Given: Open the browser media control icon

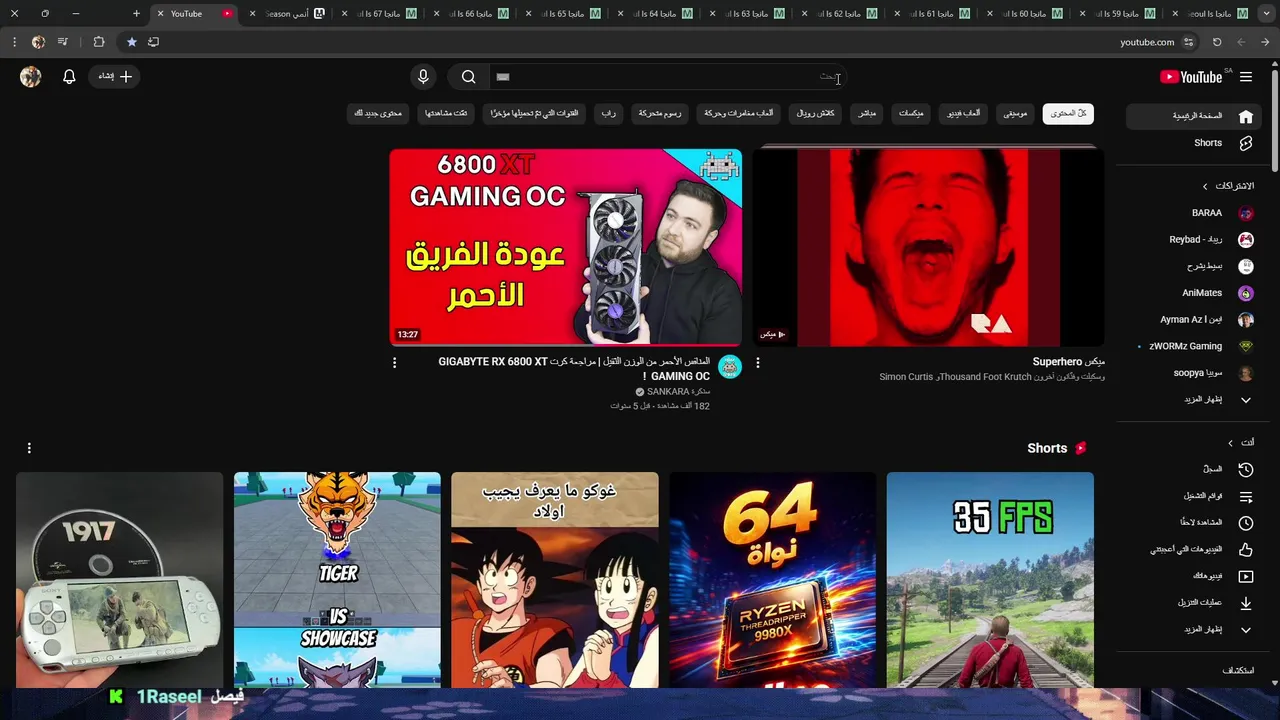Looking at the screenshot, I should tap(63, 42).
